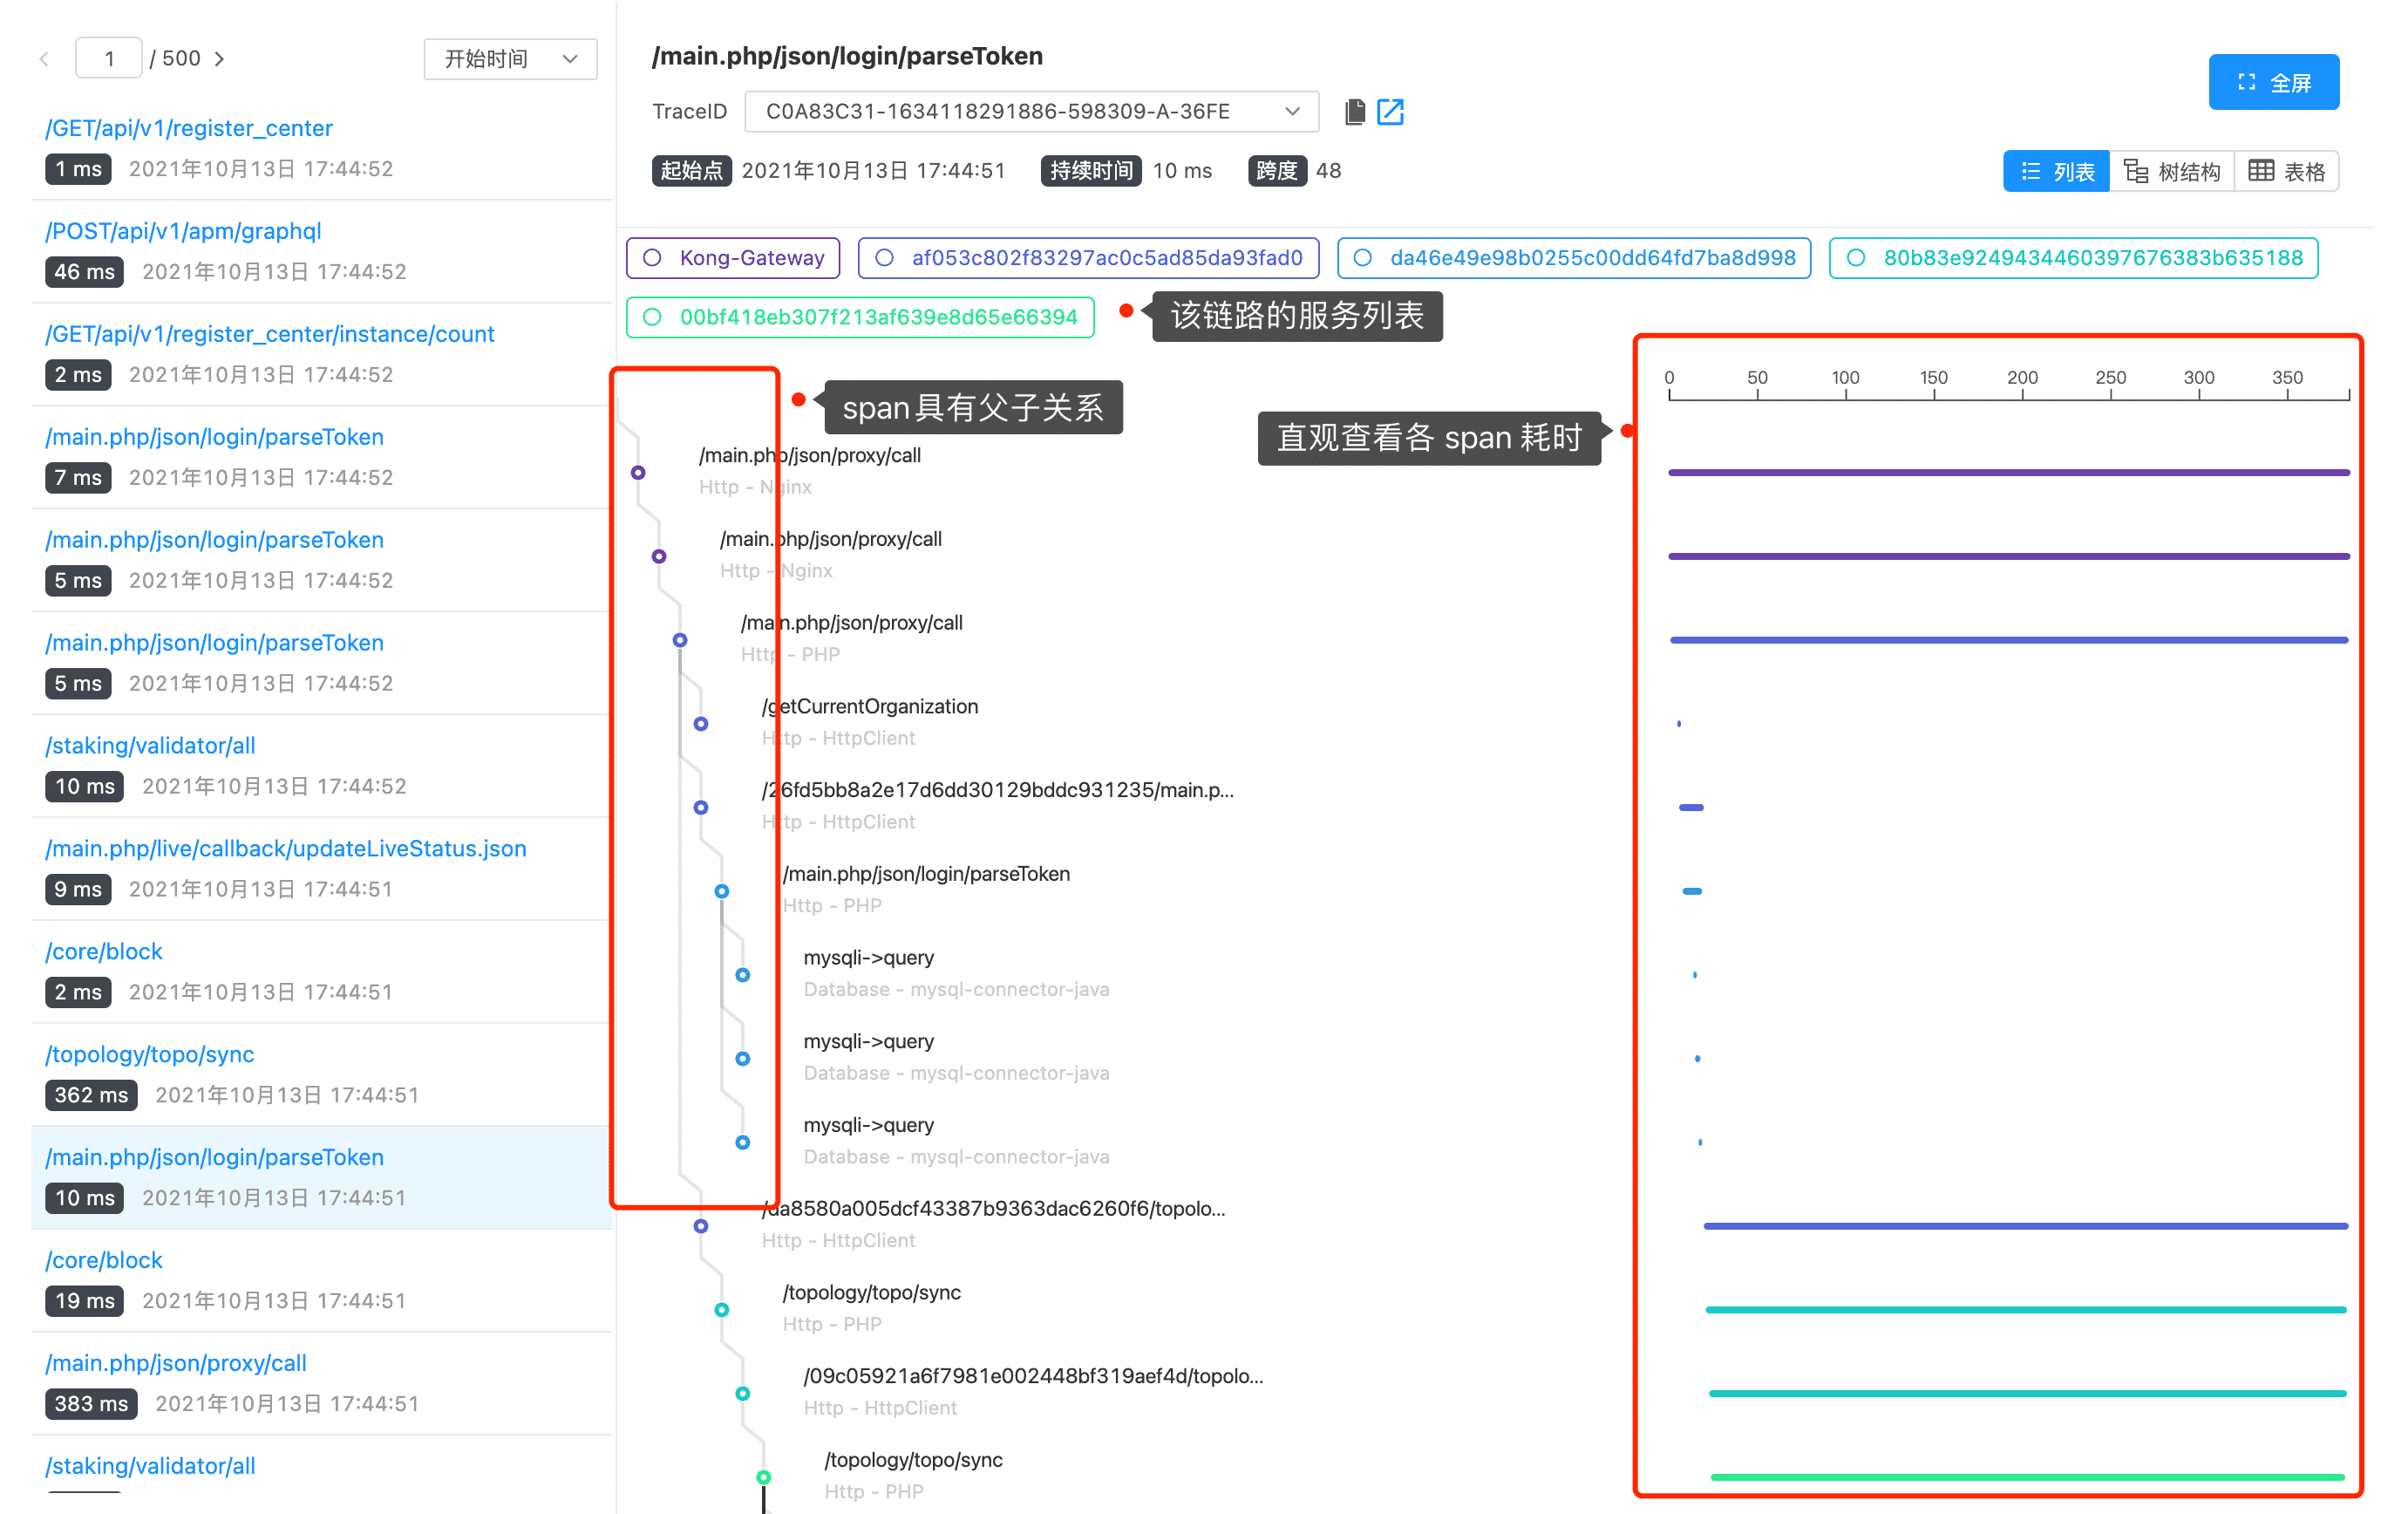This screenshot has height=1514, width=2408.
Task: Select the /09c05921a6f span node circle
Action: pyautogui.click(x=743, y=1394)
